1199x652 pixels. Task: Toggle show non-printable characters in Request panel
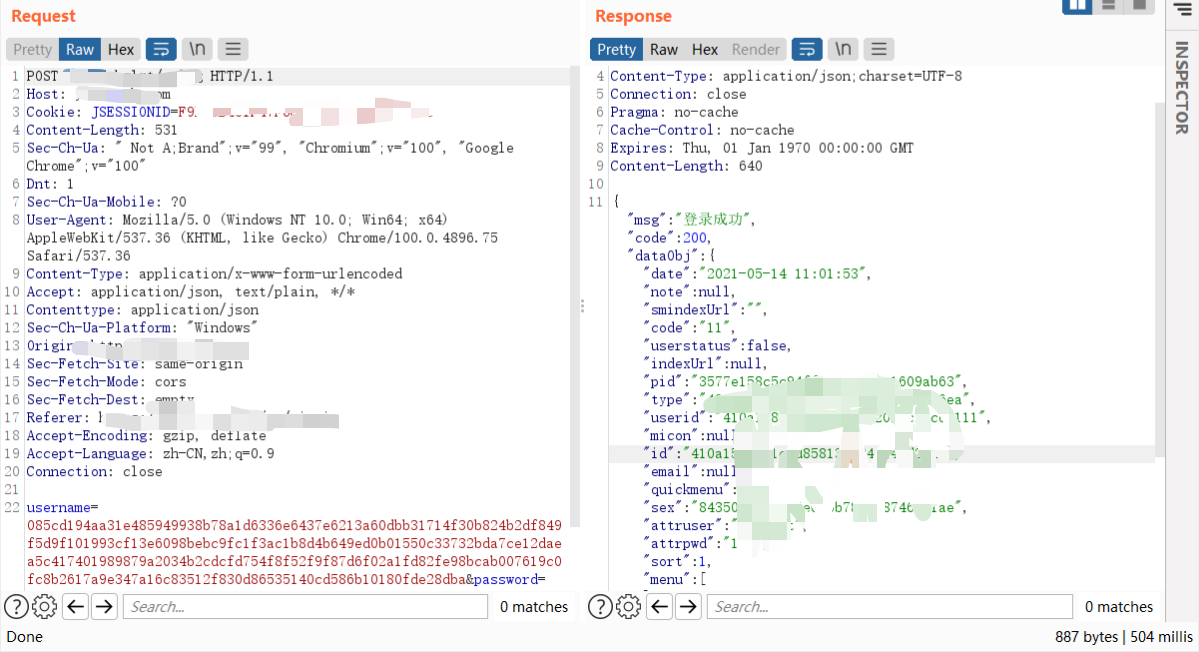click(197, 49)
